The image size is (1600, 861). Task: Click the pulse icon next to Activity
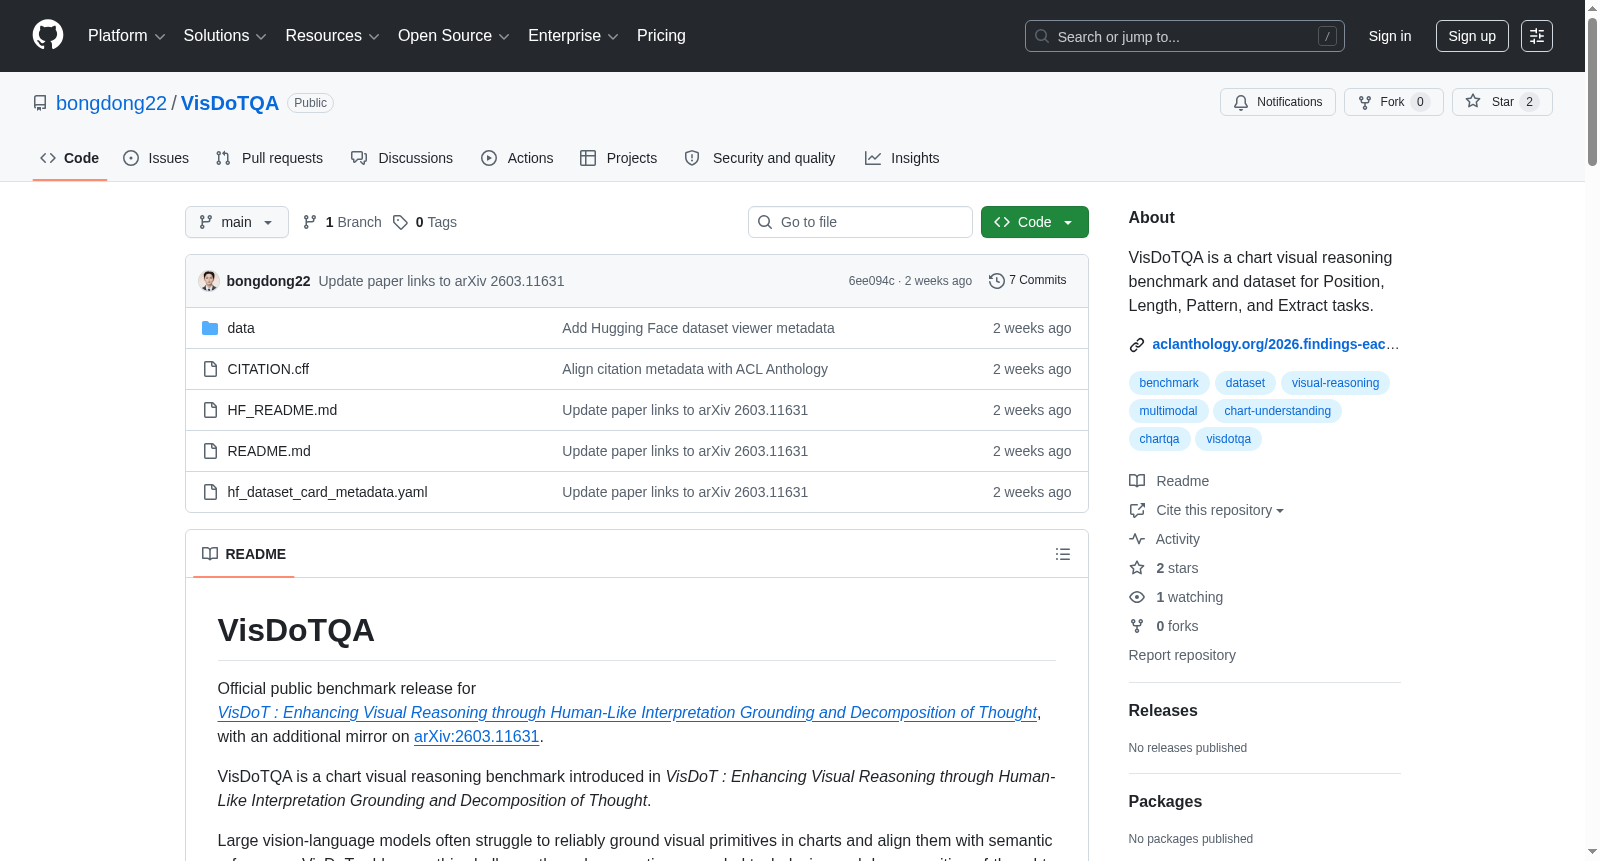tap(1137, 539)
